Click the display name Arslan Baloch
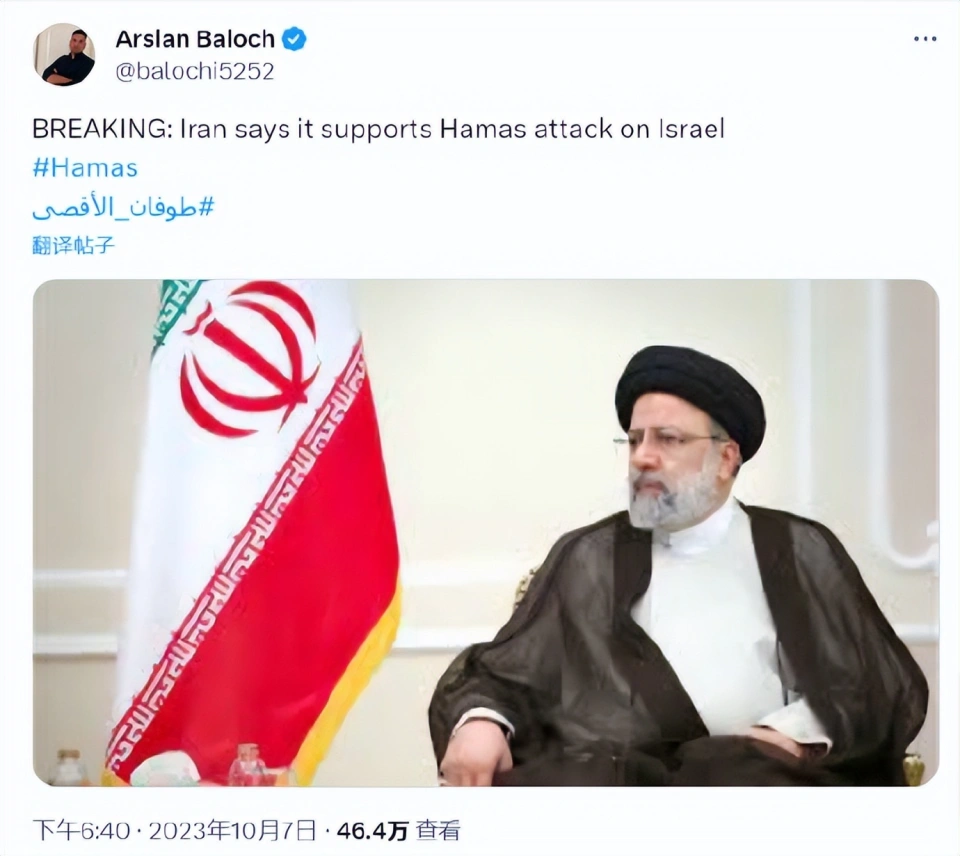 coord(195,39)
